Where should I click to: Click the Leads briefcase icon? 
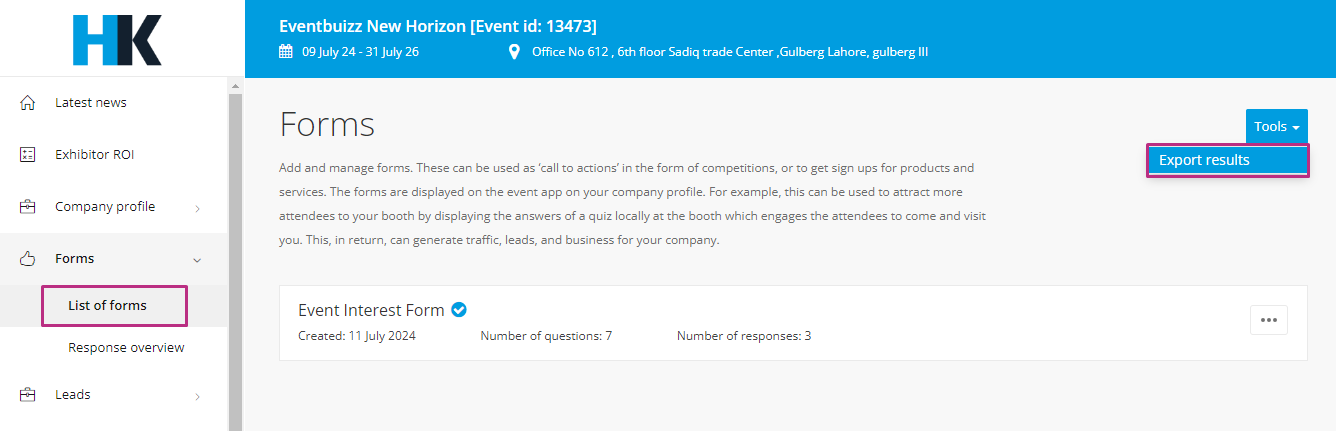point(28,395)
